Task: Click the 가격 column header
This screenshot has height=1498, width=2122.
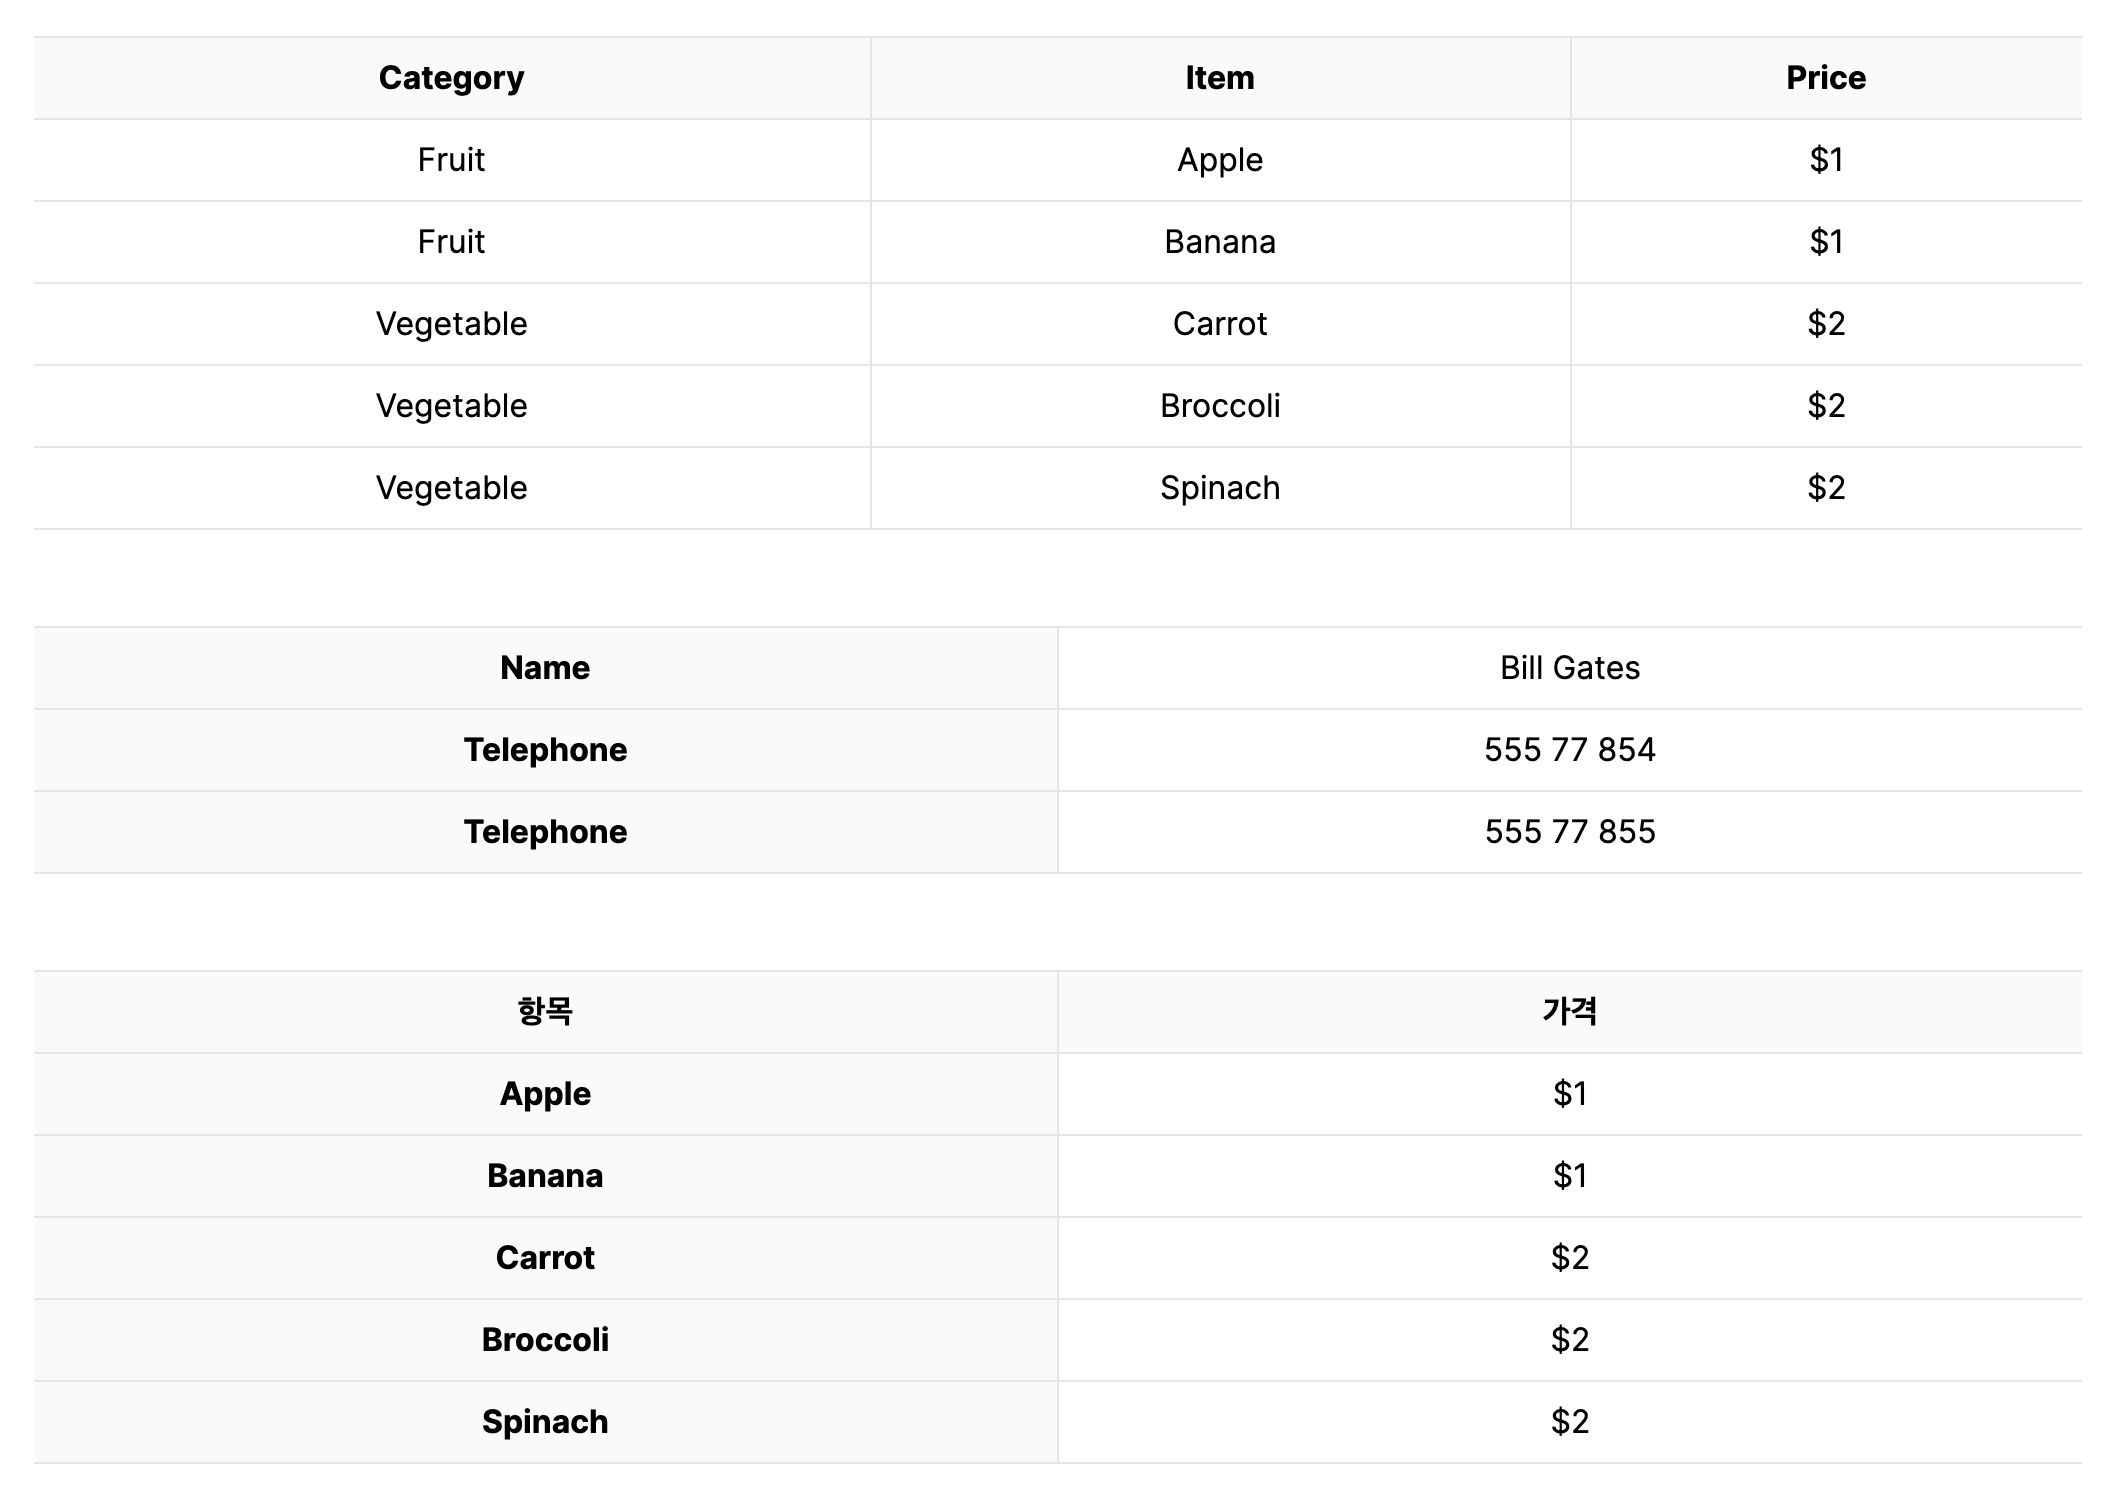Action: (x=1570, y=1012)
